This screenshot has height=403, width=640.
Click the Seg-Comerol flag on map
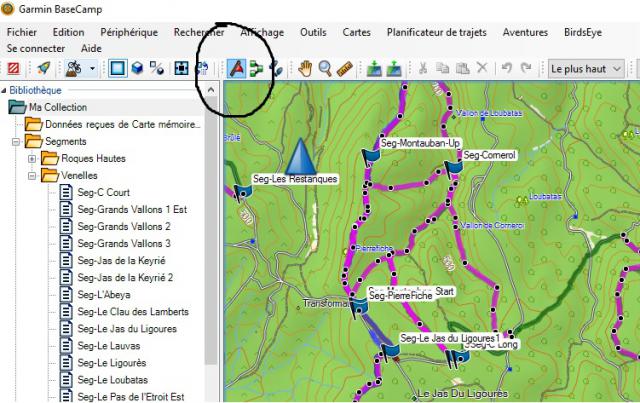coord(453,168)
